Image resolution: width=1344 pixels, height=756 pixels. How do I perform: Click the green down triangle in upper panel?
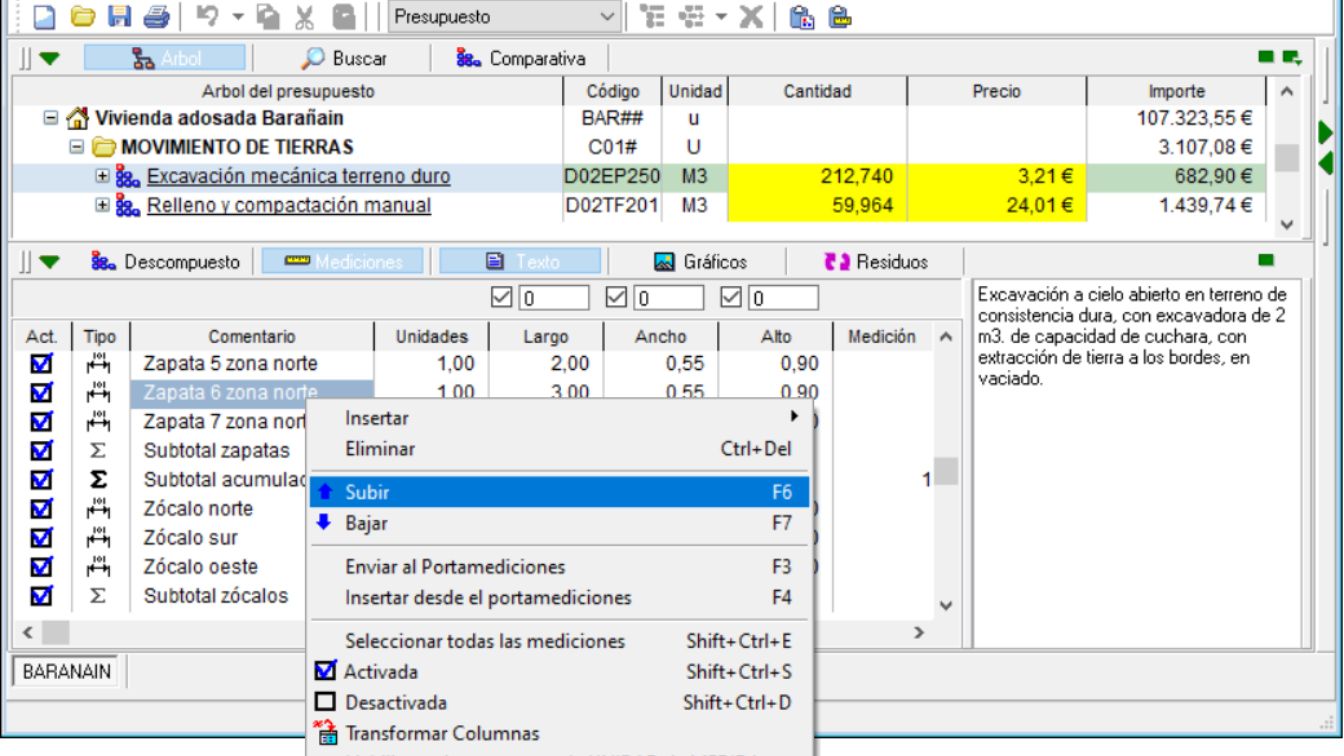pos(48,61)
